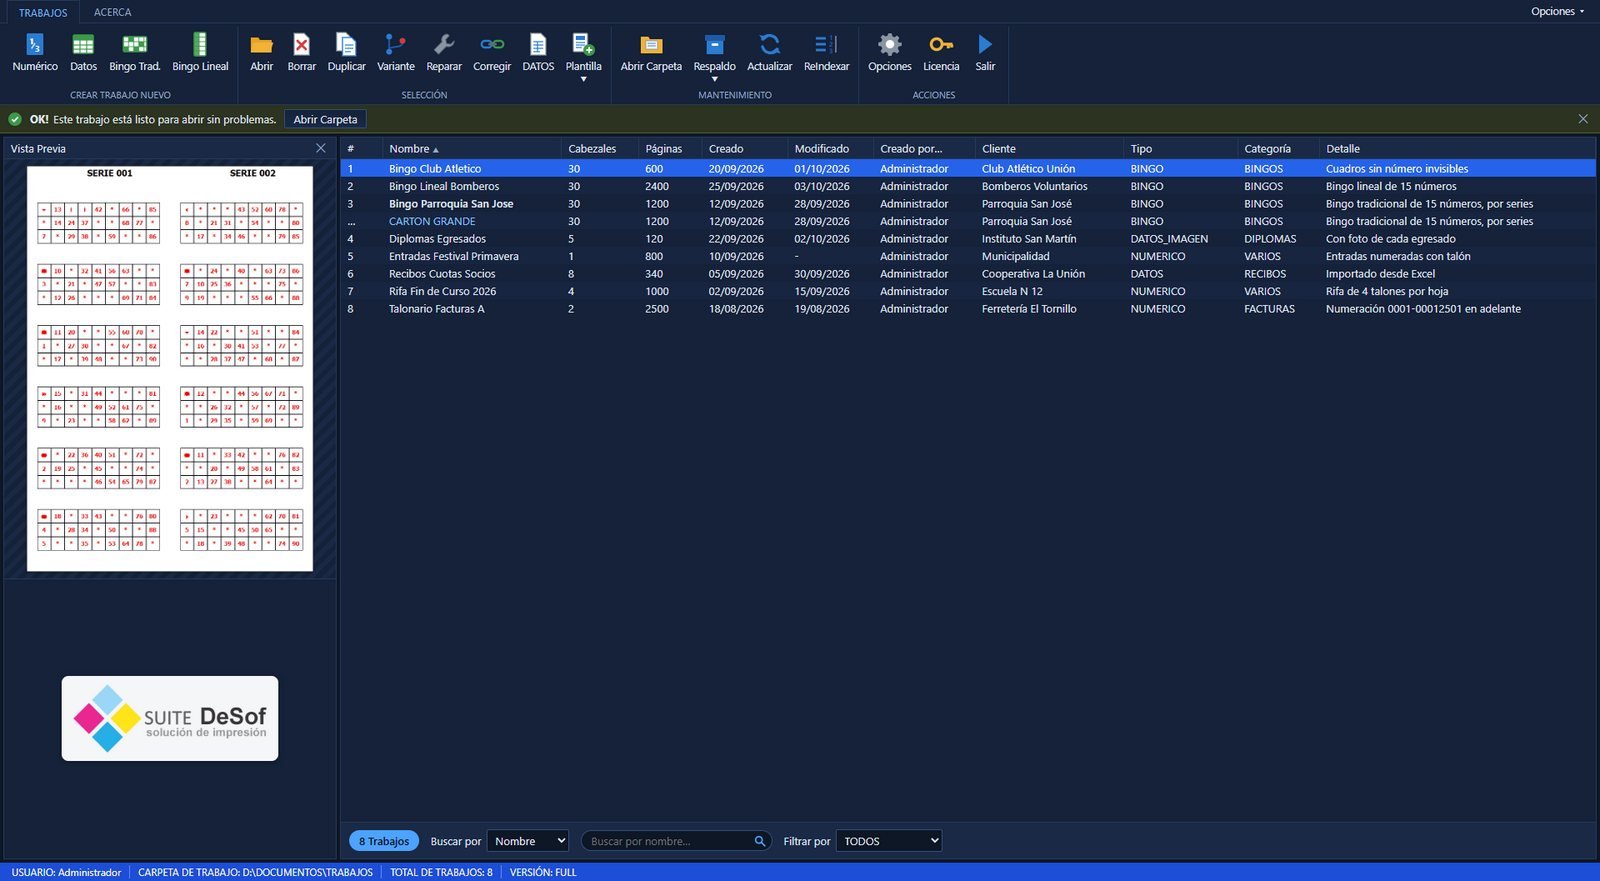Image resolution: width=1600 pixels, height=881 pixels.
Task: Close the Vista Previa panel
Action: tap(321, 148)
